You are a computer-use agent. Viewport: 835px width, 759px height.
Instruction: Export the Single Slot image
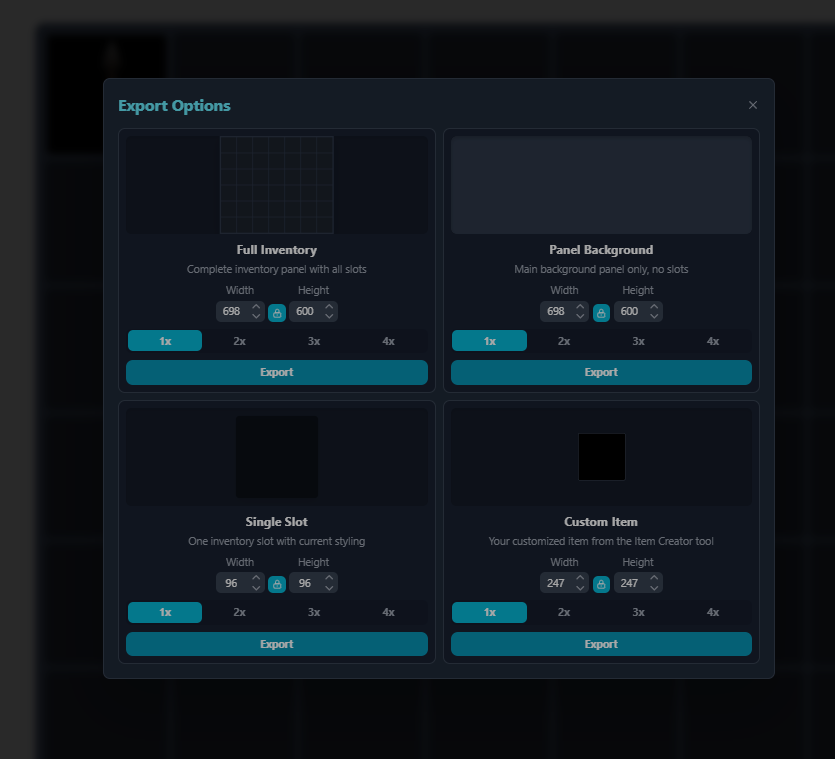tap(277, 644)
